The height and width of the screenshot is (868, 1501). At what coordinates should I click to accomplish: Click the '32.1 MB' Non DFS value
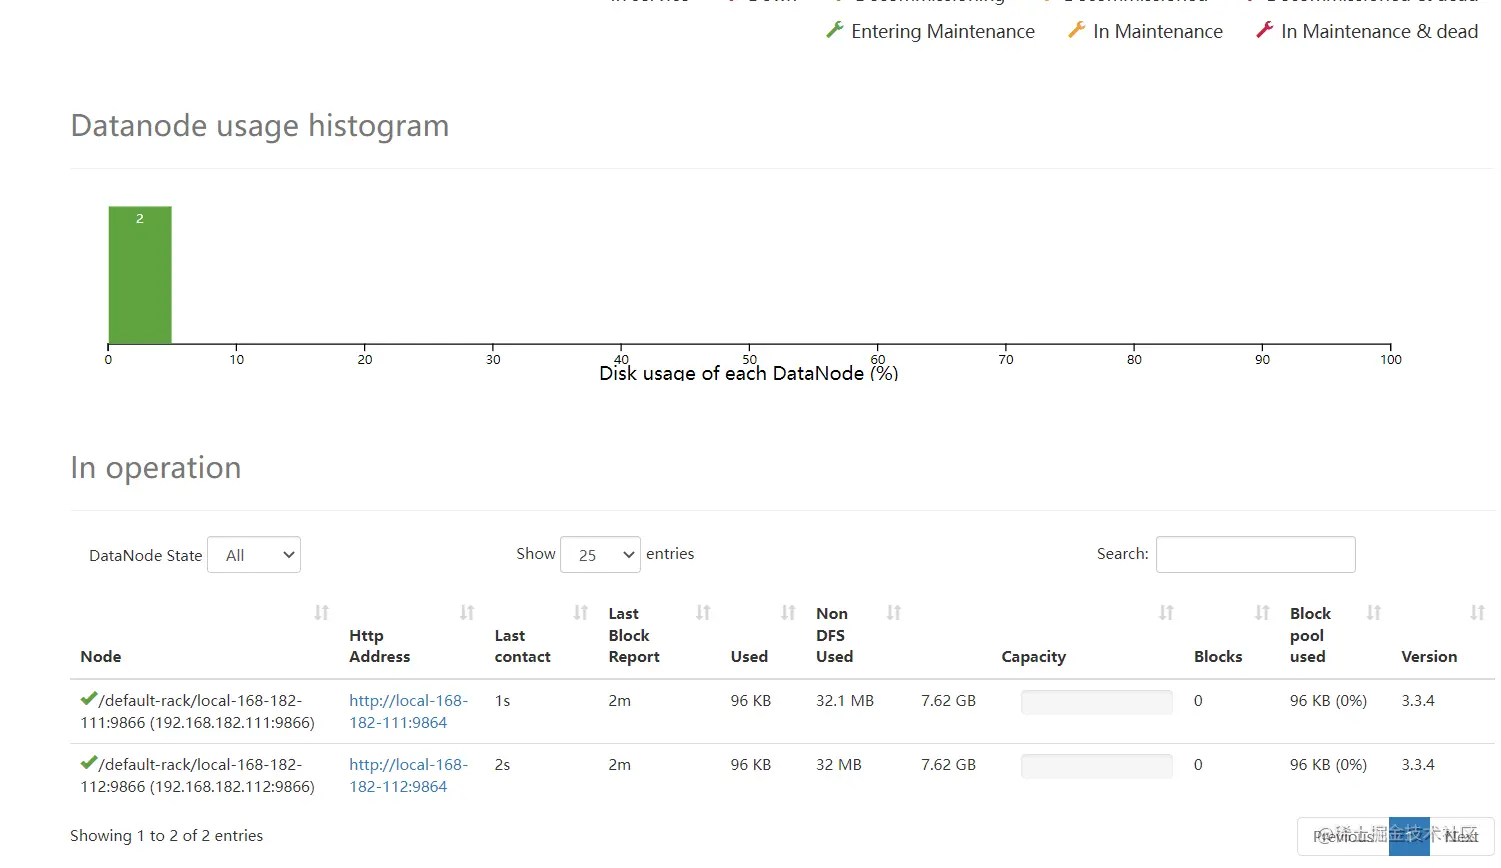click(x=845, y=700)
